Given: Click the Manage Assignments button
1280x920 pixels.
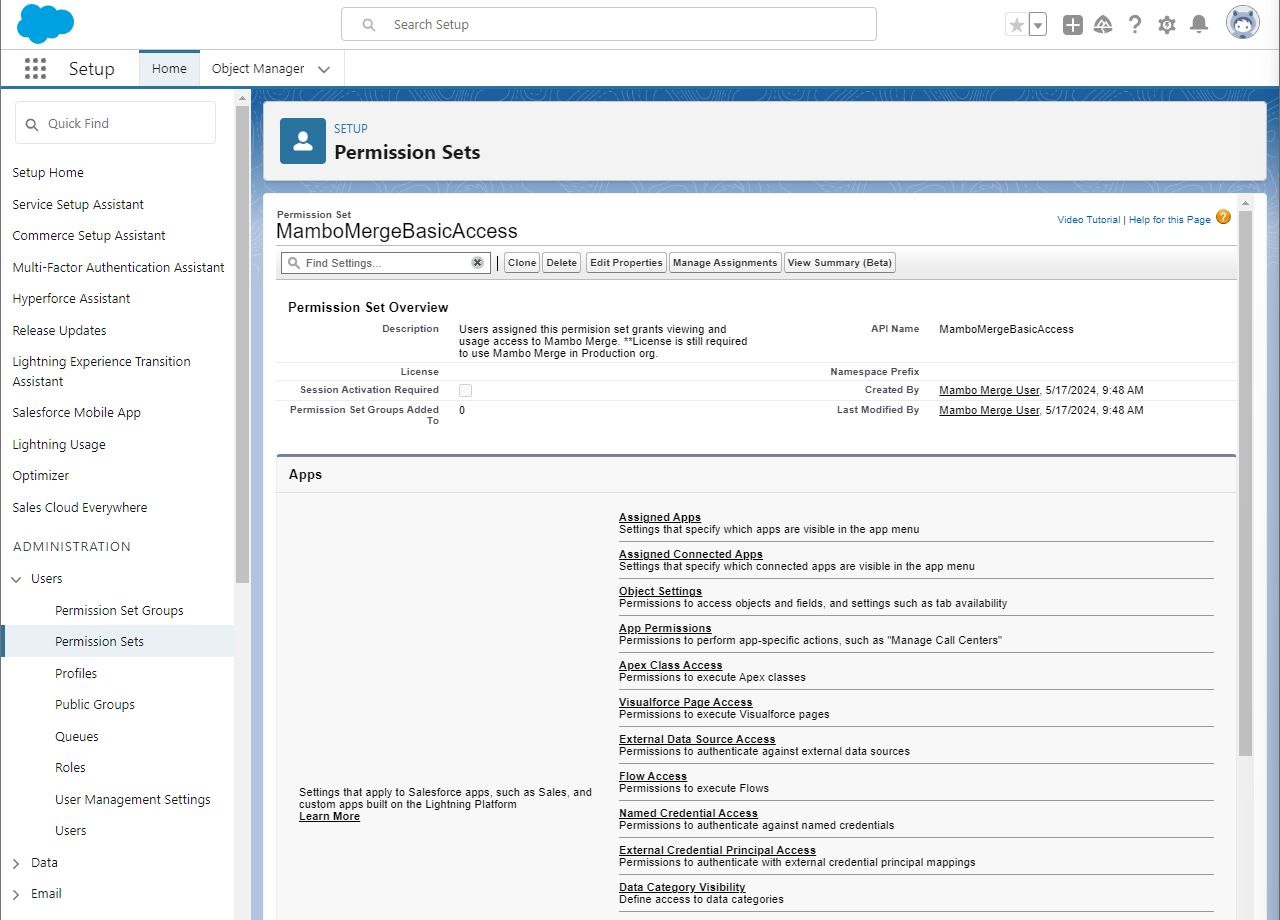Looking at the screenshot, I should pyautogui.click(x=724, y=263).
